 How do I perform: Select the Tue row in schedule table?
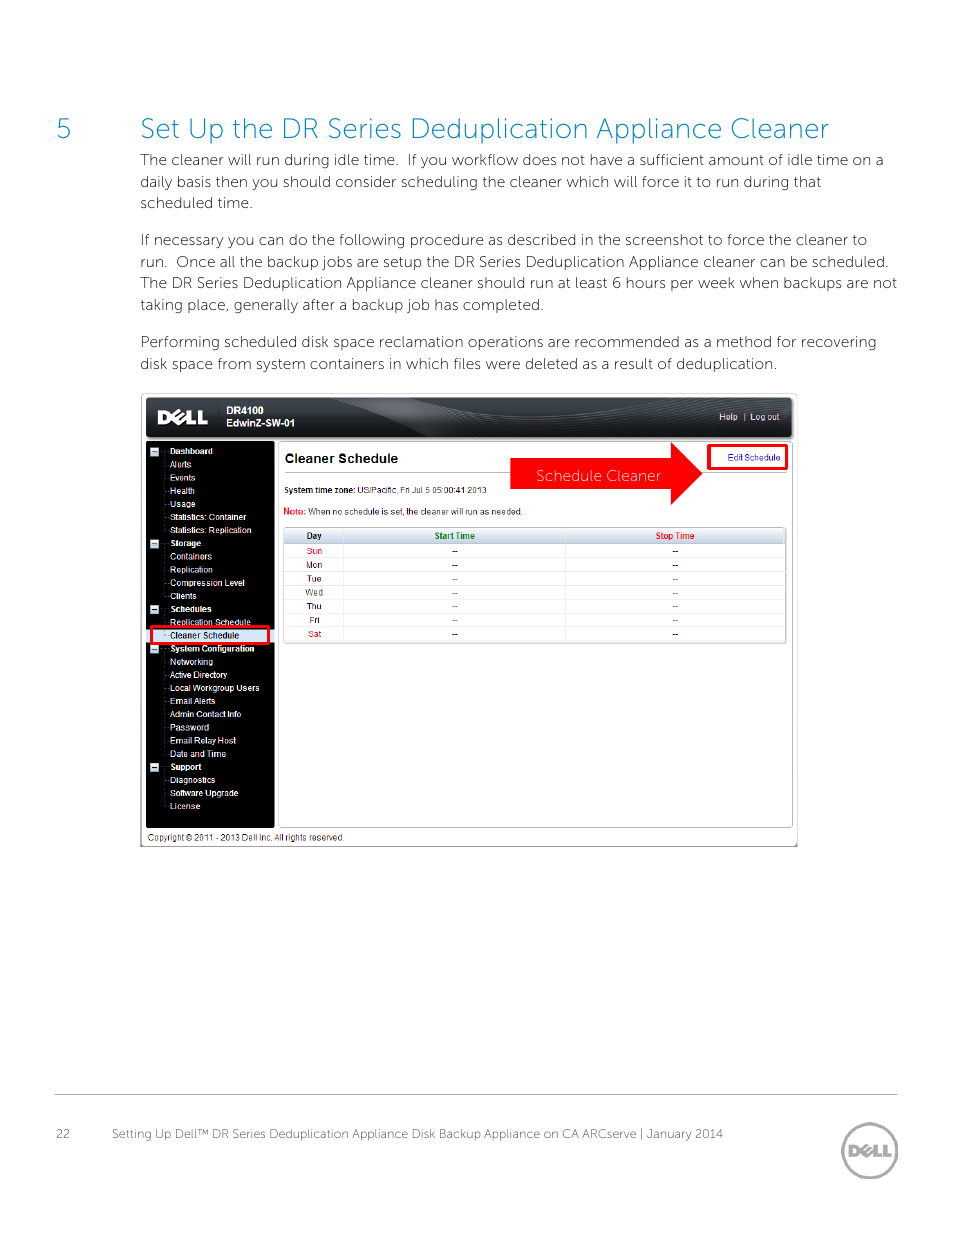[x=535, y=579]
